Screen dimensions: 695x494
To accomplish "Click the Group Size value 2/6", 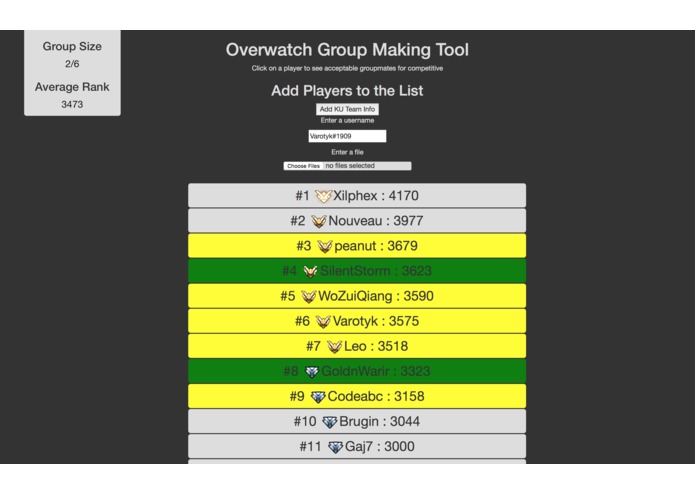I will [x=72, y=64].
